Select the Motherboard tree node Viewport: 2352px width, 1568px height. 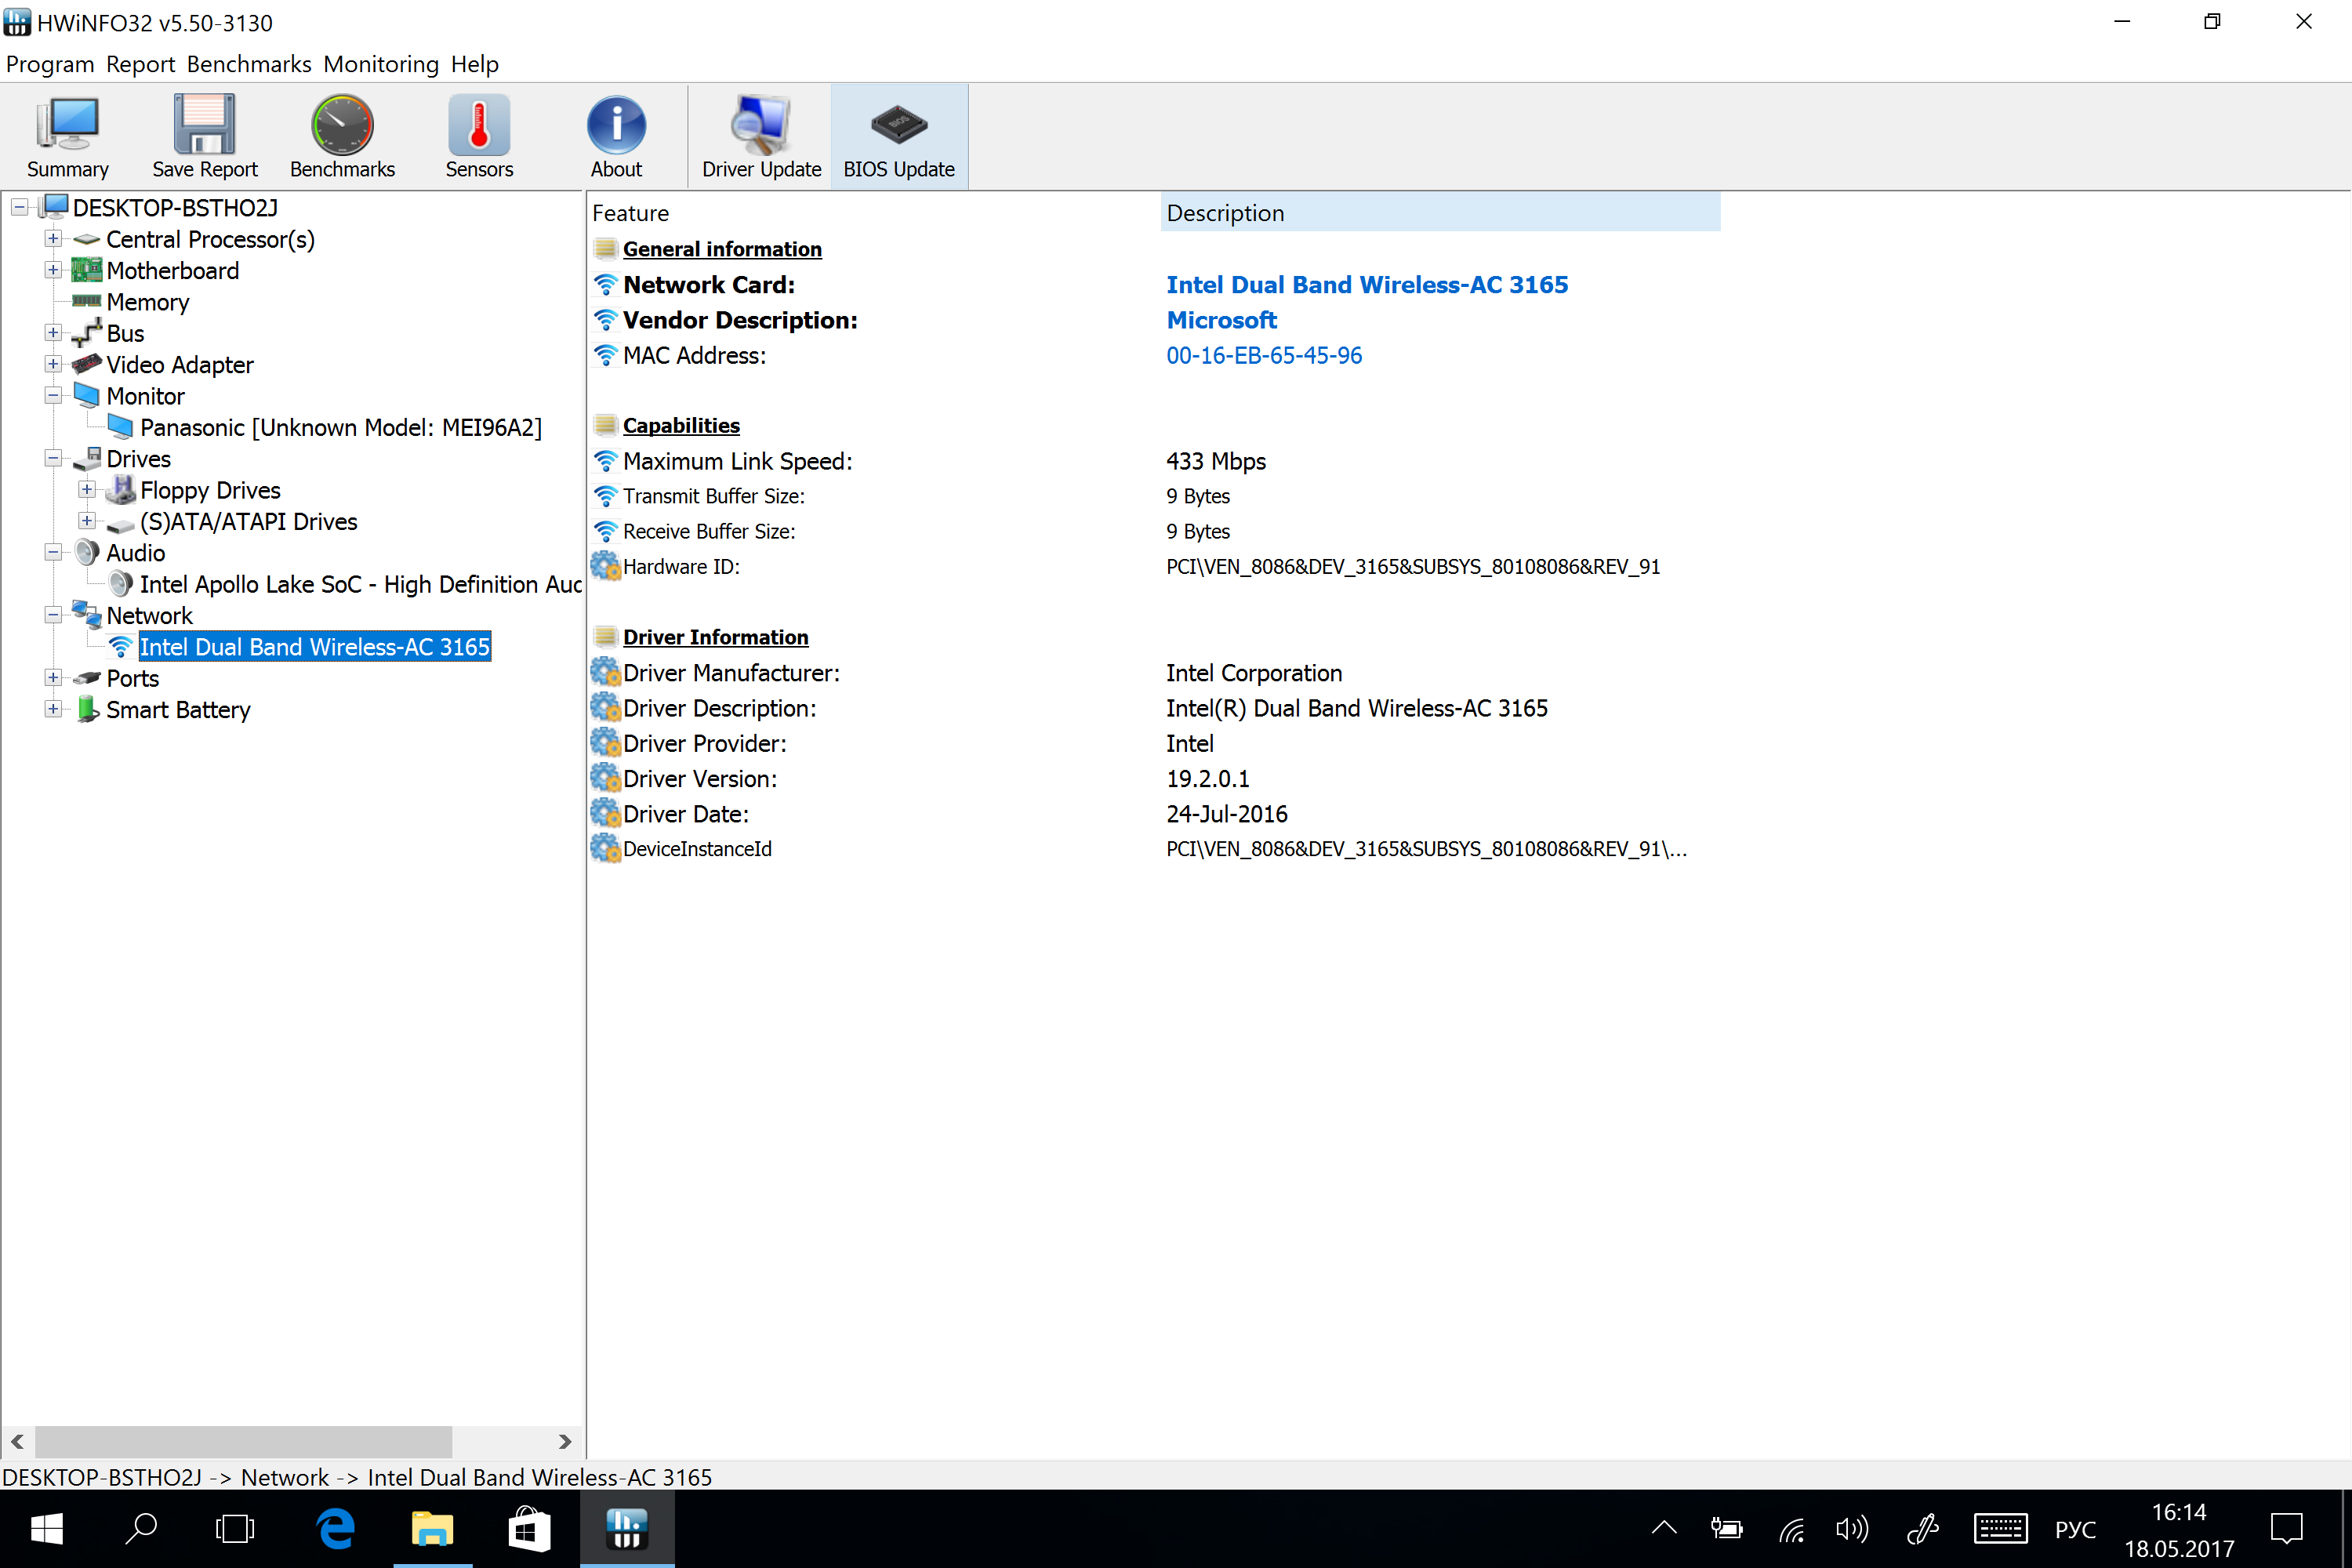172,270
